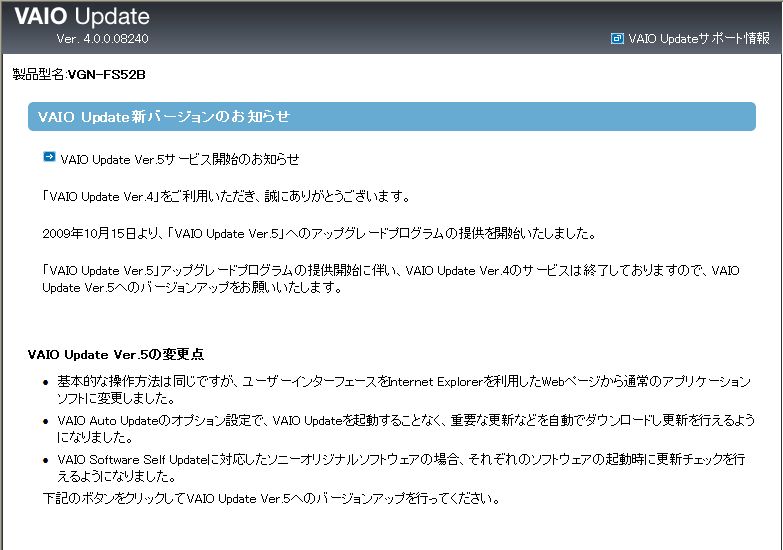Screen dimensions: 783x550
Task: Open the VAIO Updateサポート情報 link text
Action: click(698, 39)
